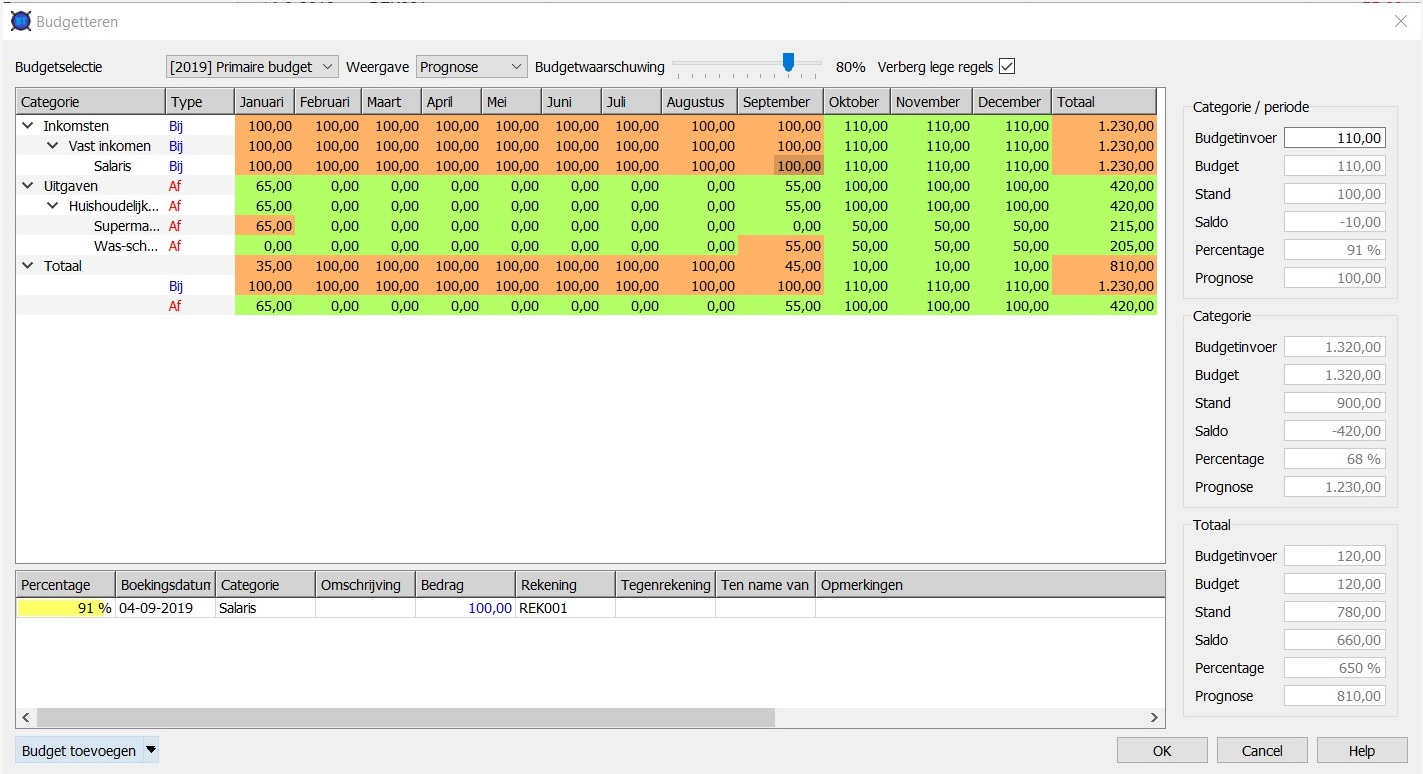Open Help for budgeting
1423x774 pixels.
(1361, 750)
